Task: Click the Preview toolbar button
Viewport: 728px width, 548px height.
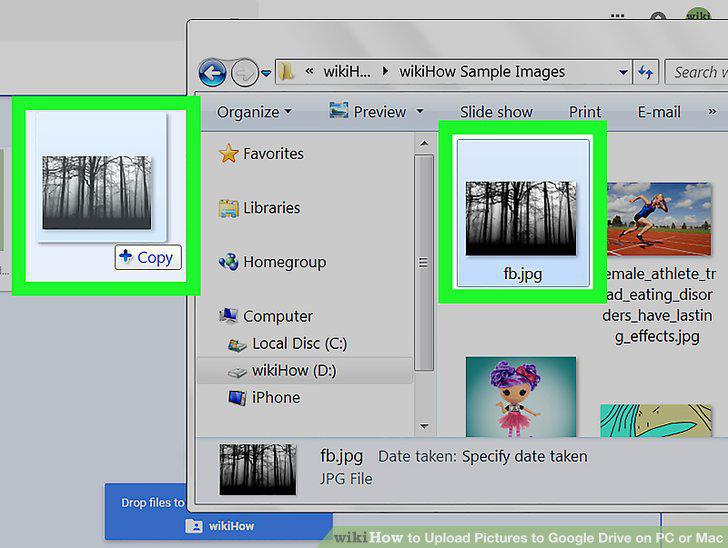Action: tap(368, 111)
